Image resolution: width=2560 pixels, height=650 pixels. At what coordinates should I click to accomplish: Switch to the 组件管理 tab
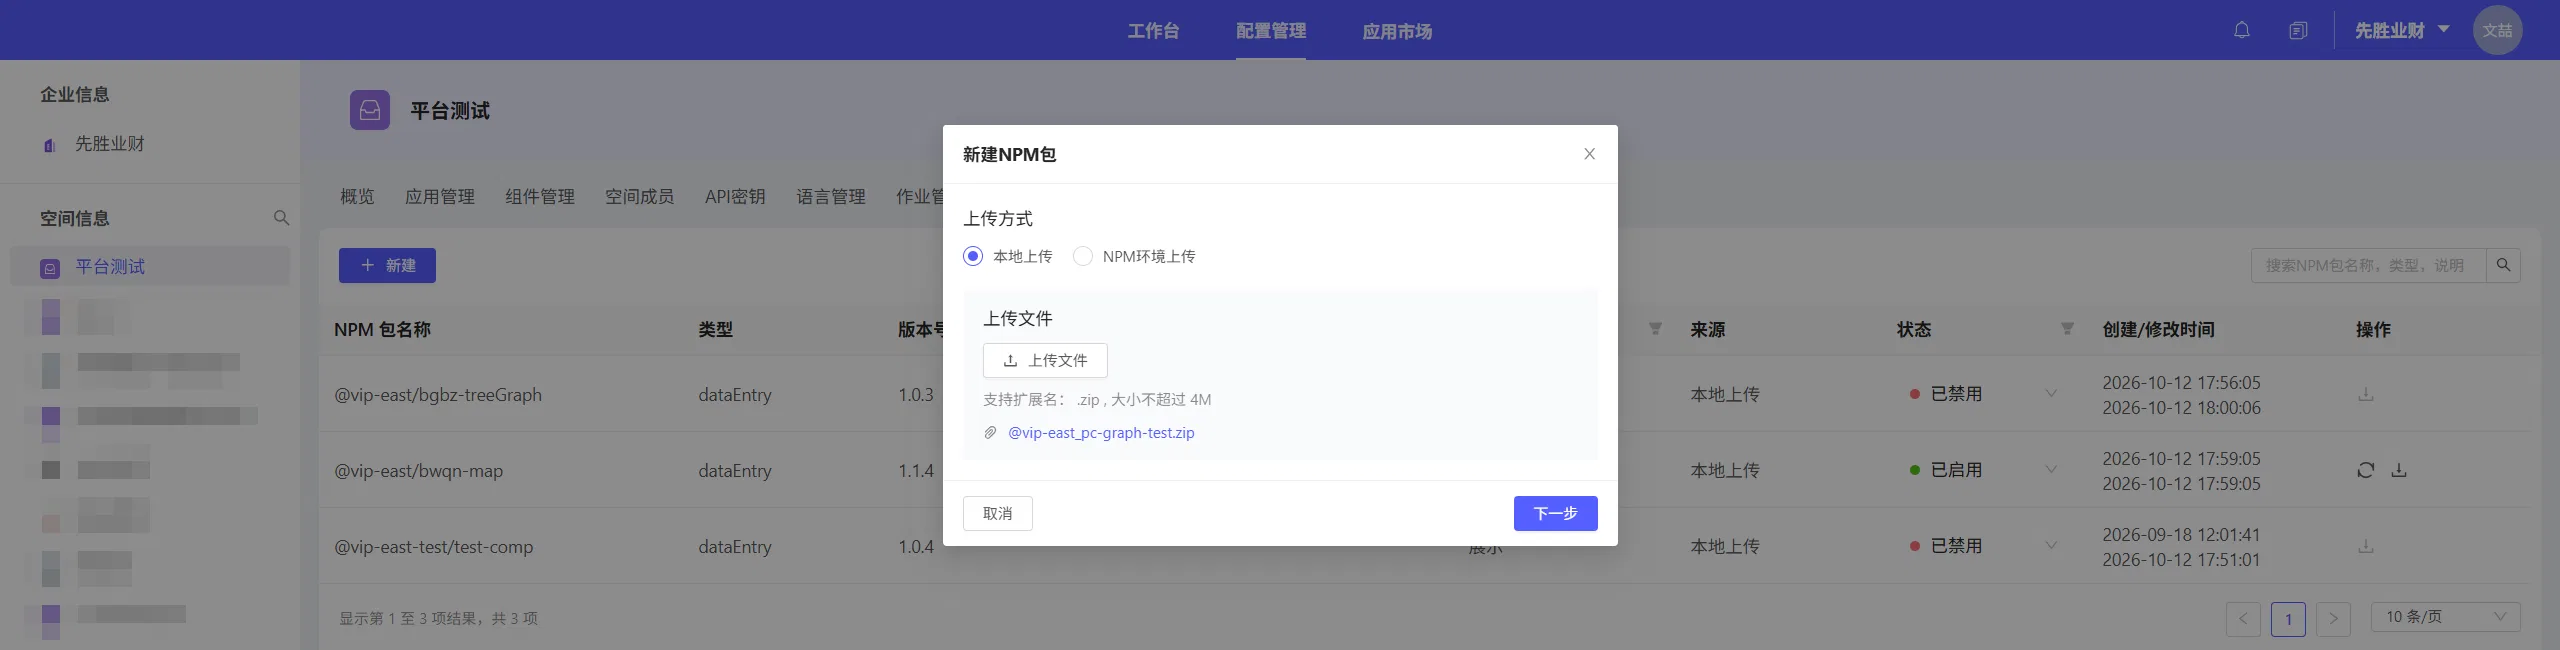click(x=540, y=197)
